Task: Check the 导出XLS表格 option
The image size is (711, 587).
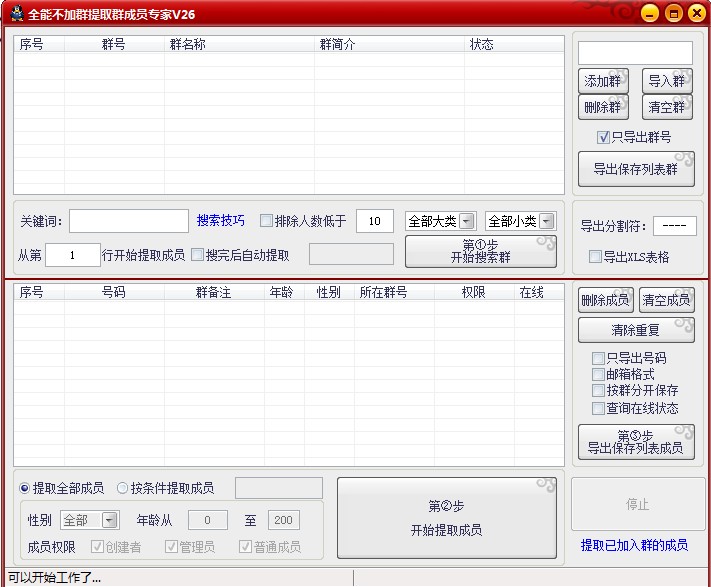Action: pos(595,257)
